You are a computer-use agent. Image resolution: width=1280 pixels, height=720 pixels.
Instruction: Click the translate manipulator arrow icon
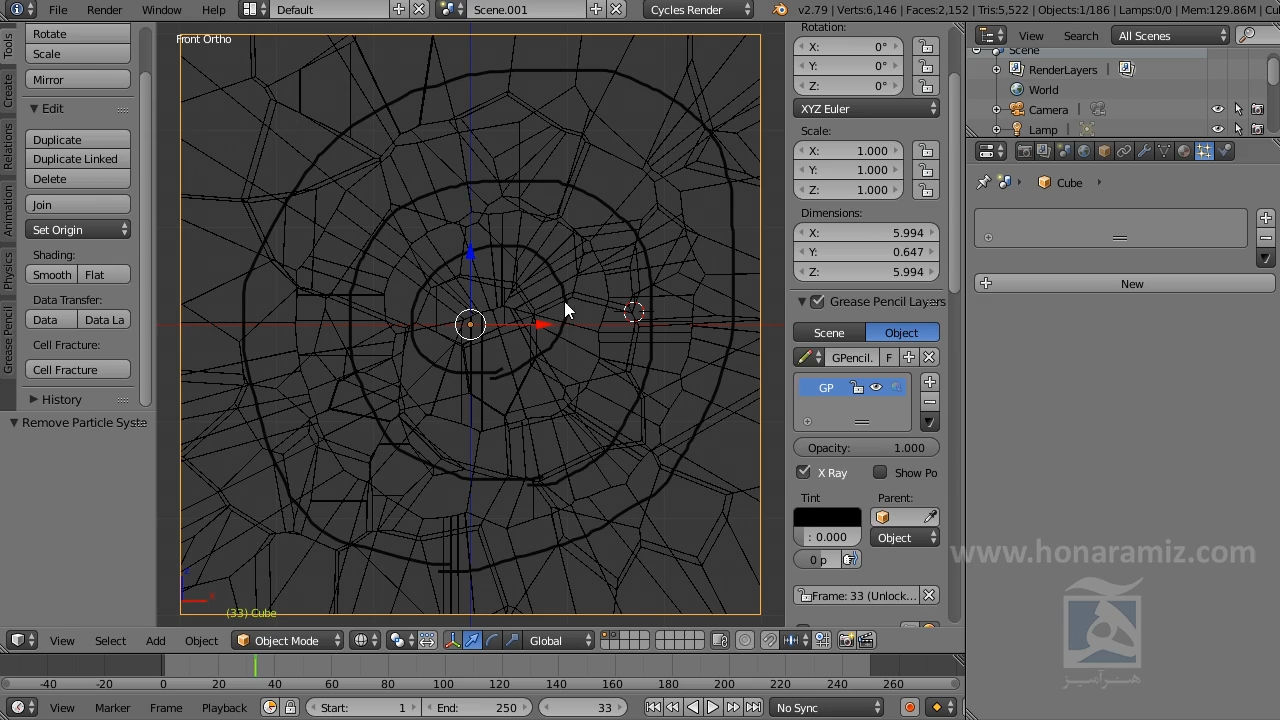(472, 640)
